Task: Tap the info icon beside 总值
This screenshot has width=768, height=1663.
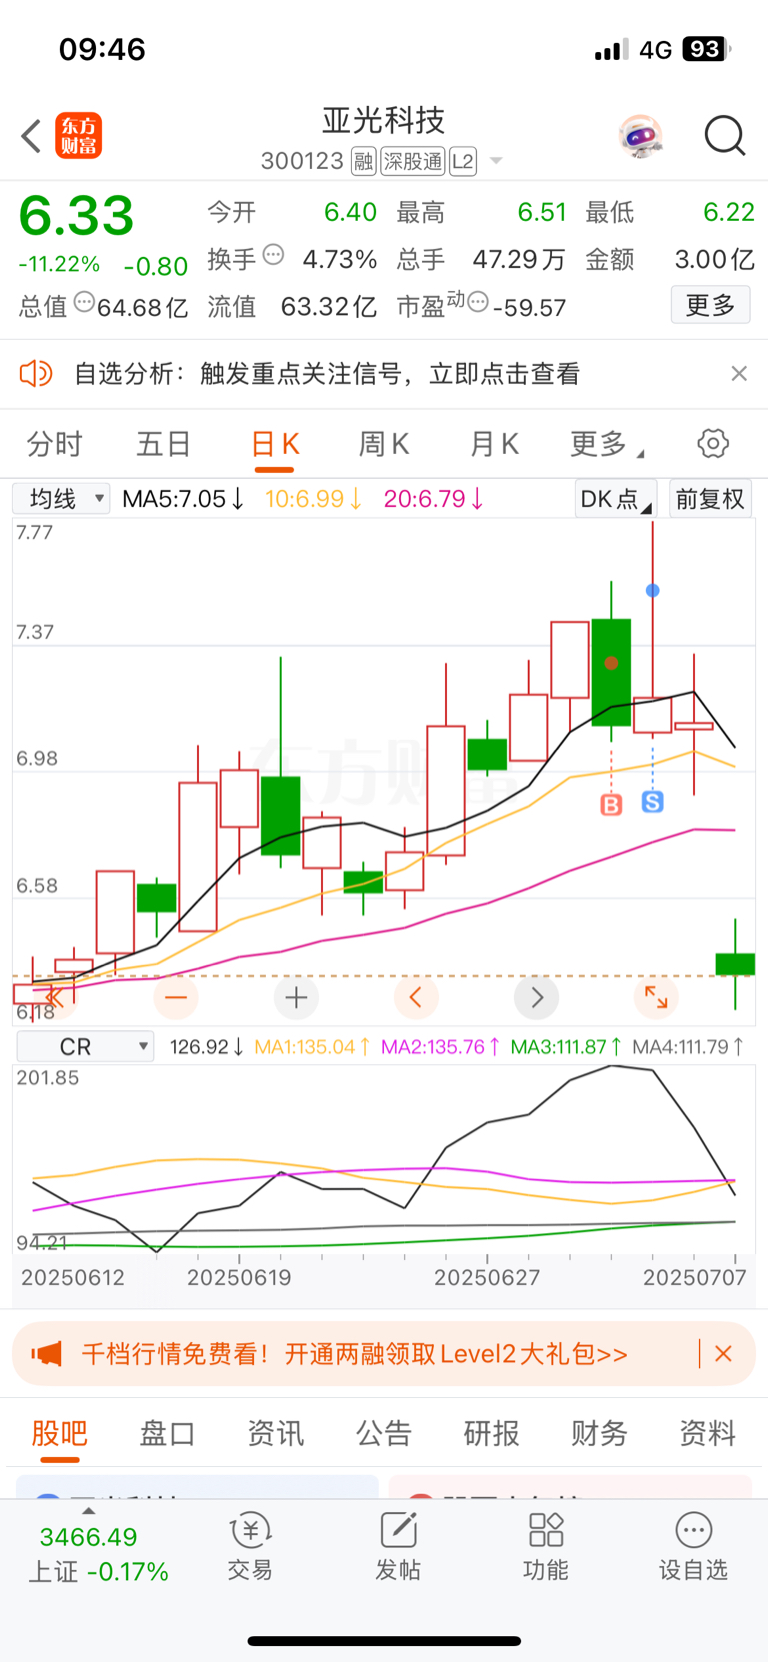Action: pyautogui.click(x=85, y=301)
